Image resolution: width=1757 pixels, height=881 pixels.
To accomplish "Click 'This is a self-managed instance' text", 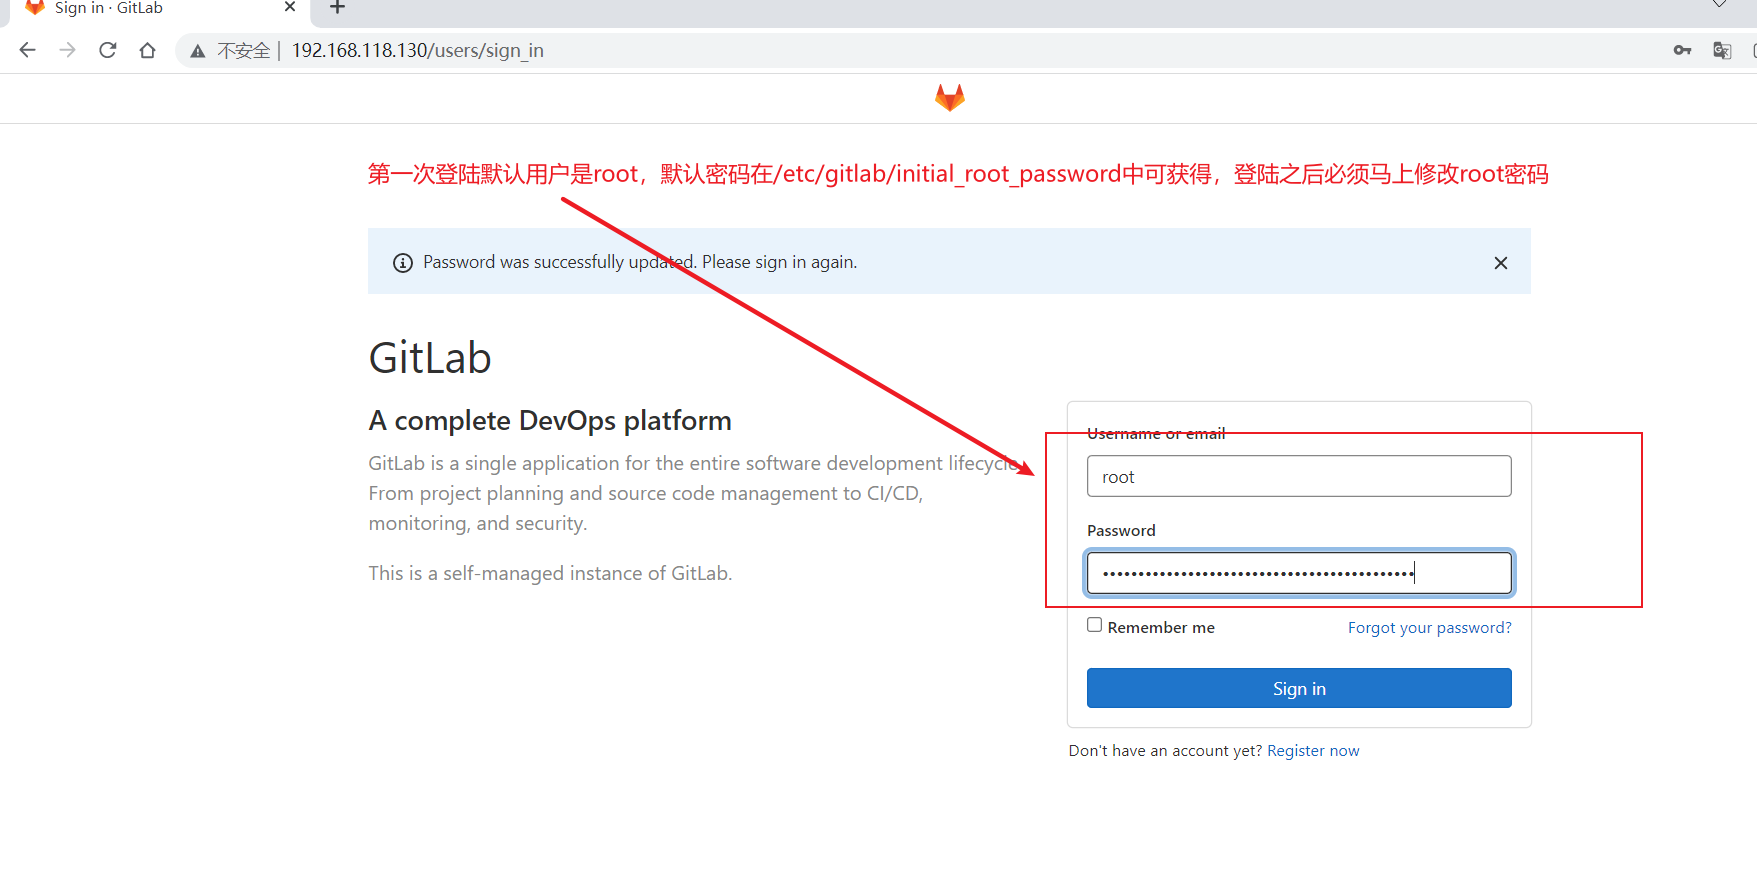I will point(550,573).
